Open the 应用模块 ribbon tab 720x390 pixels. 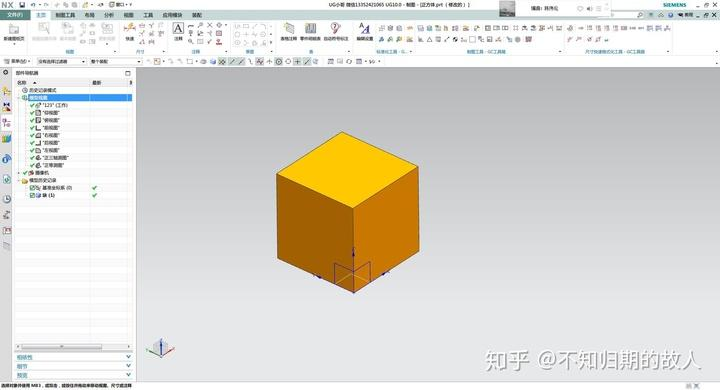coord(172,15)
